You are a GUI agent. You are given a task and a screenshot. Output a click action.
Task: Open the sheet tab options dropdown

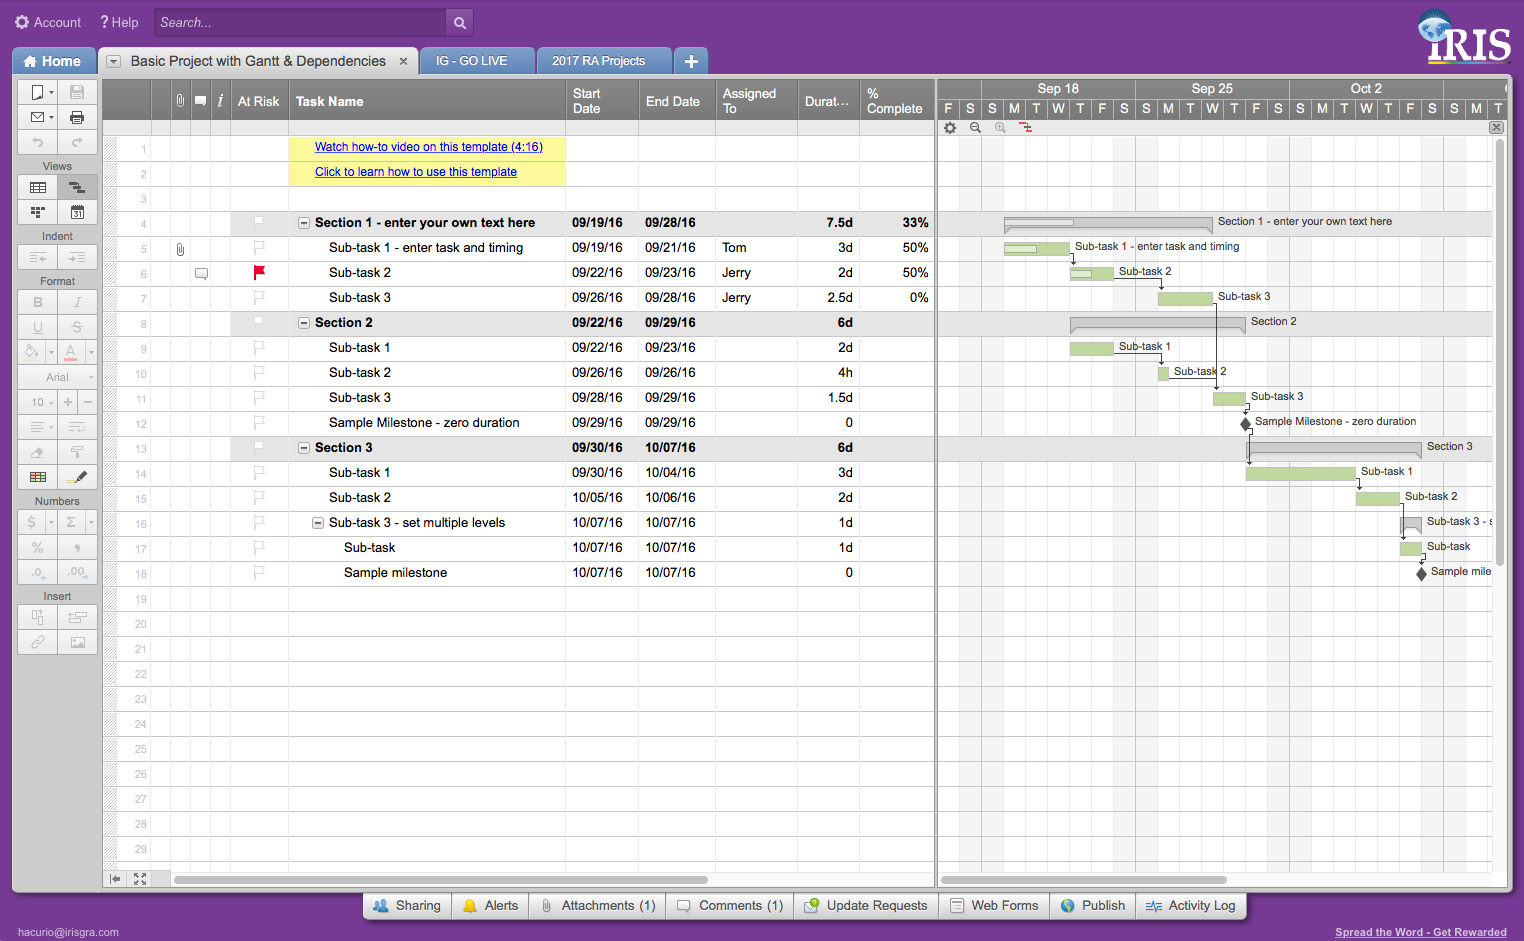click(x=113, y=61)
